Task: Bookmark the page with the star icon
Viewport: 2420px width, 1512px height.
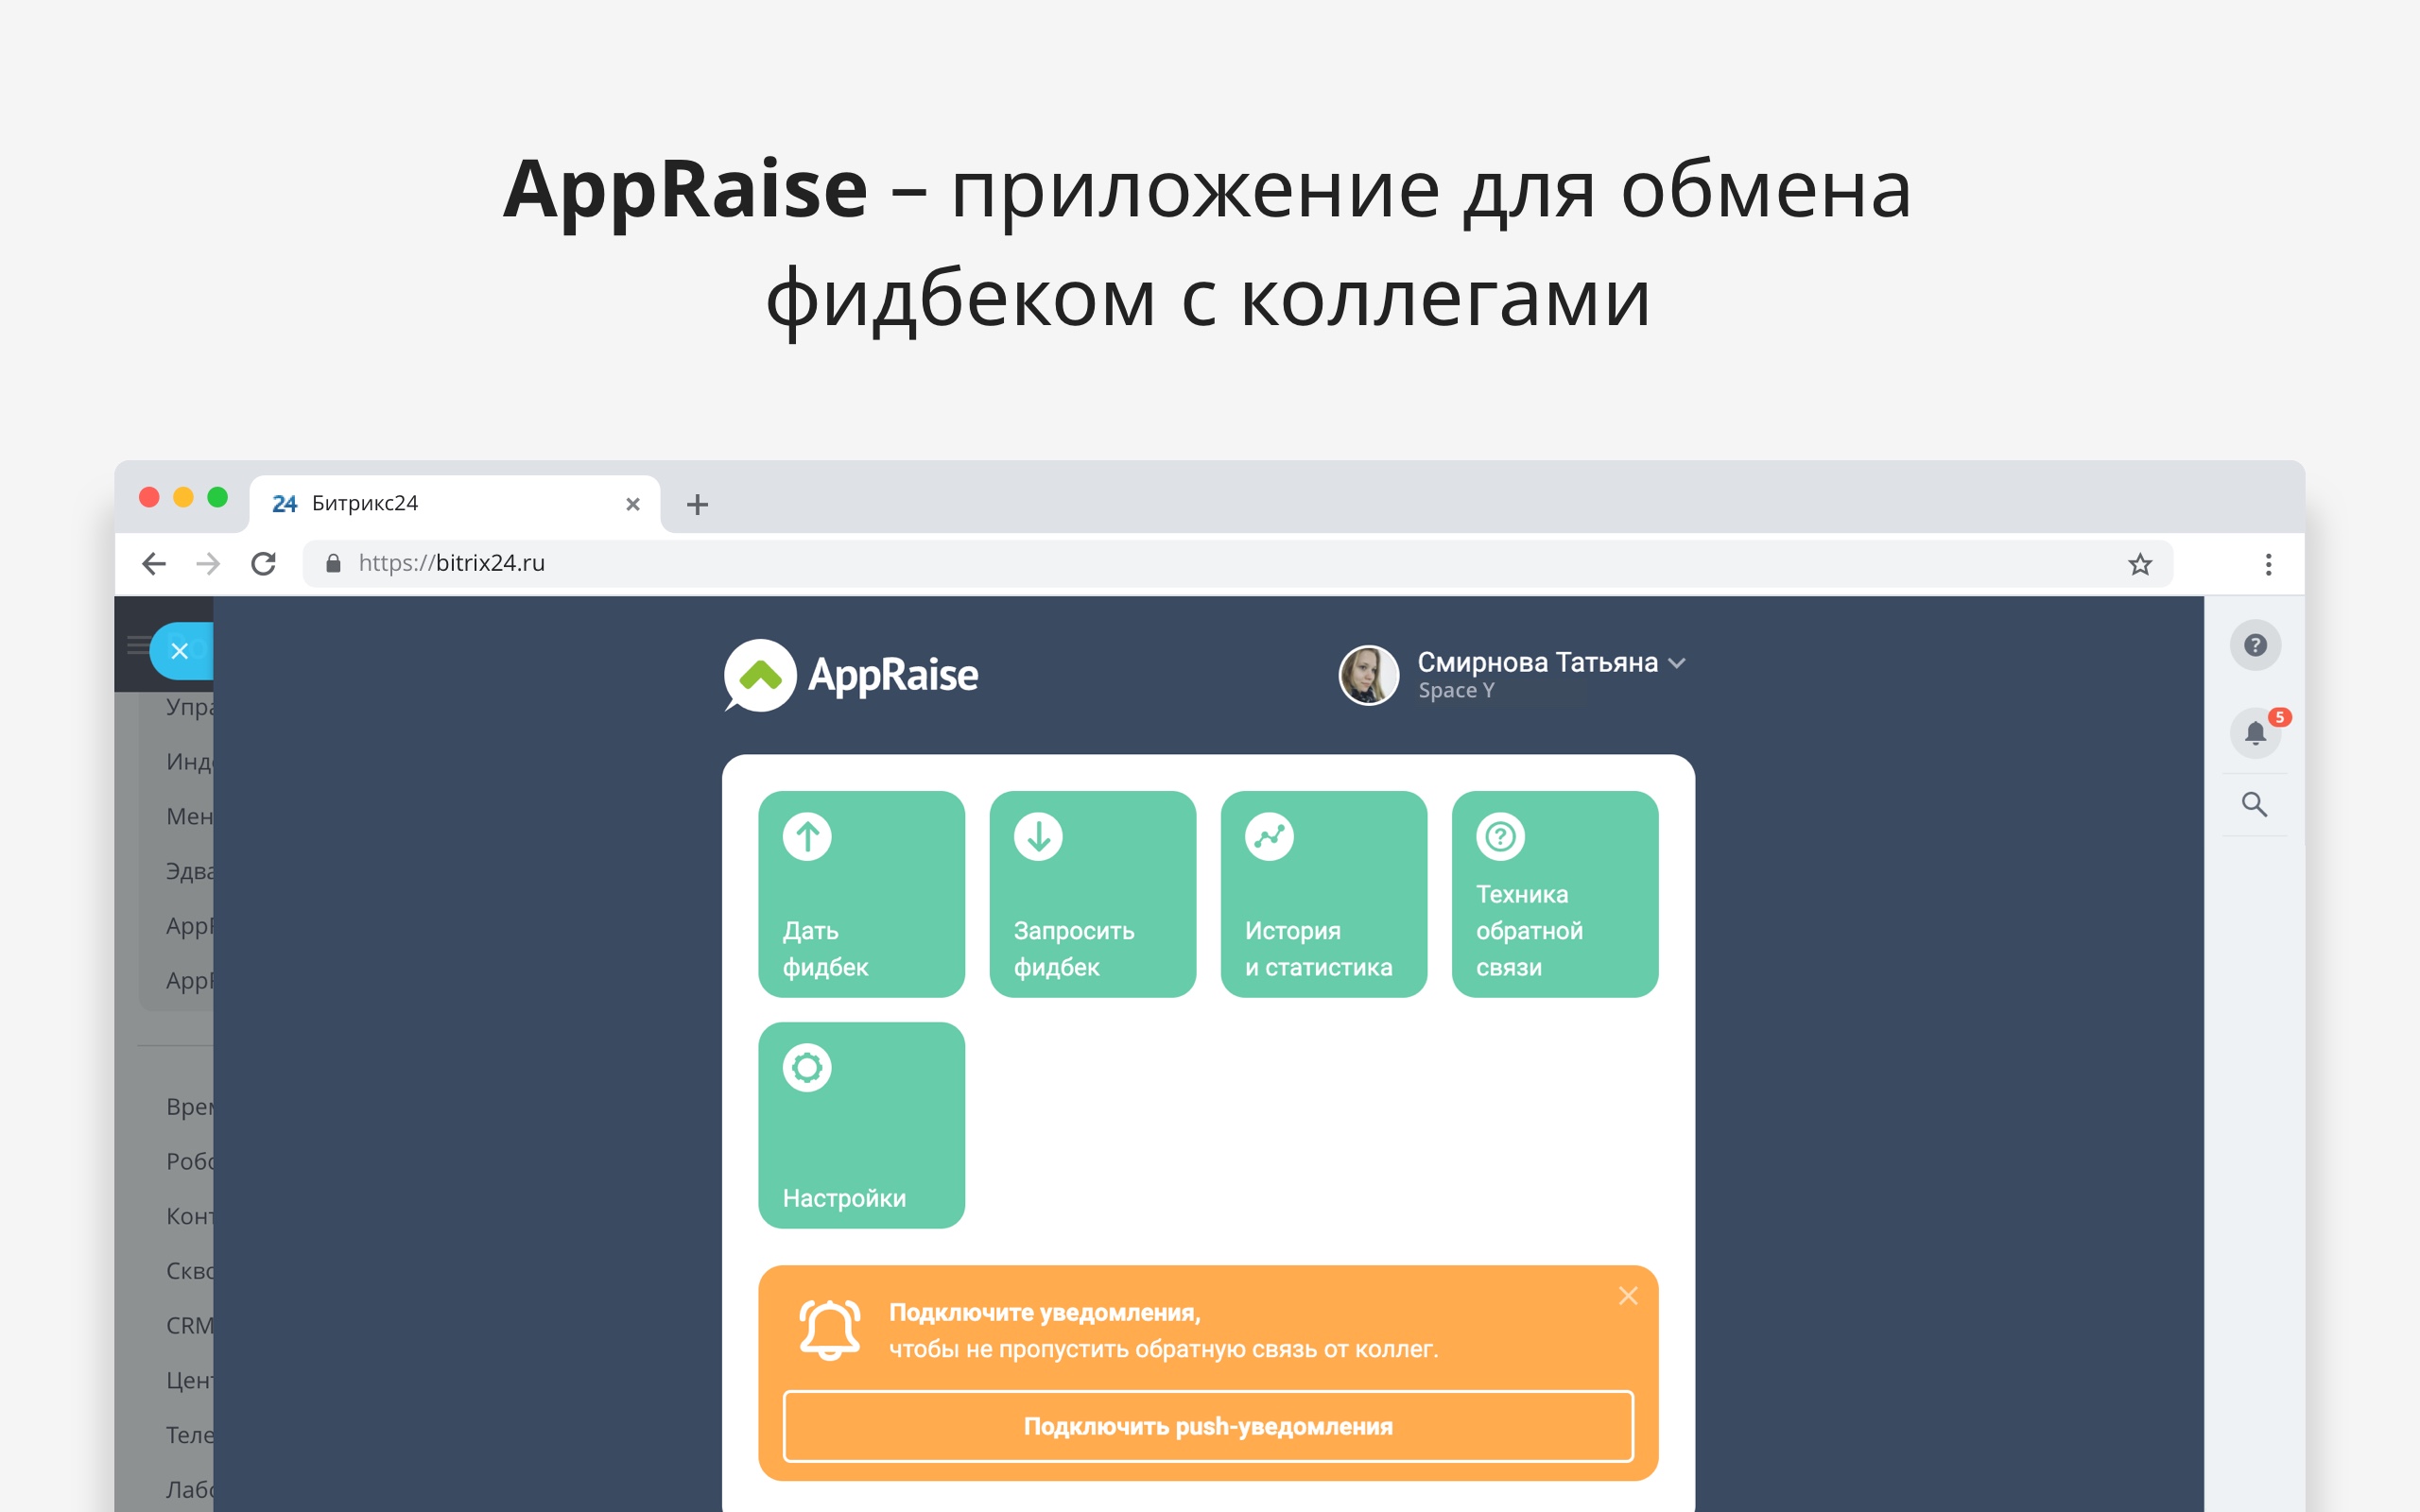Action: point(2141,563)
